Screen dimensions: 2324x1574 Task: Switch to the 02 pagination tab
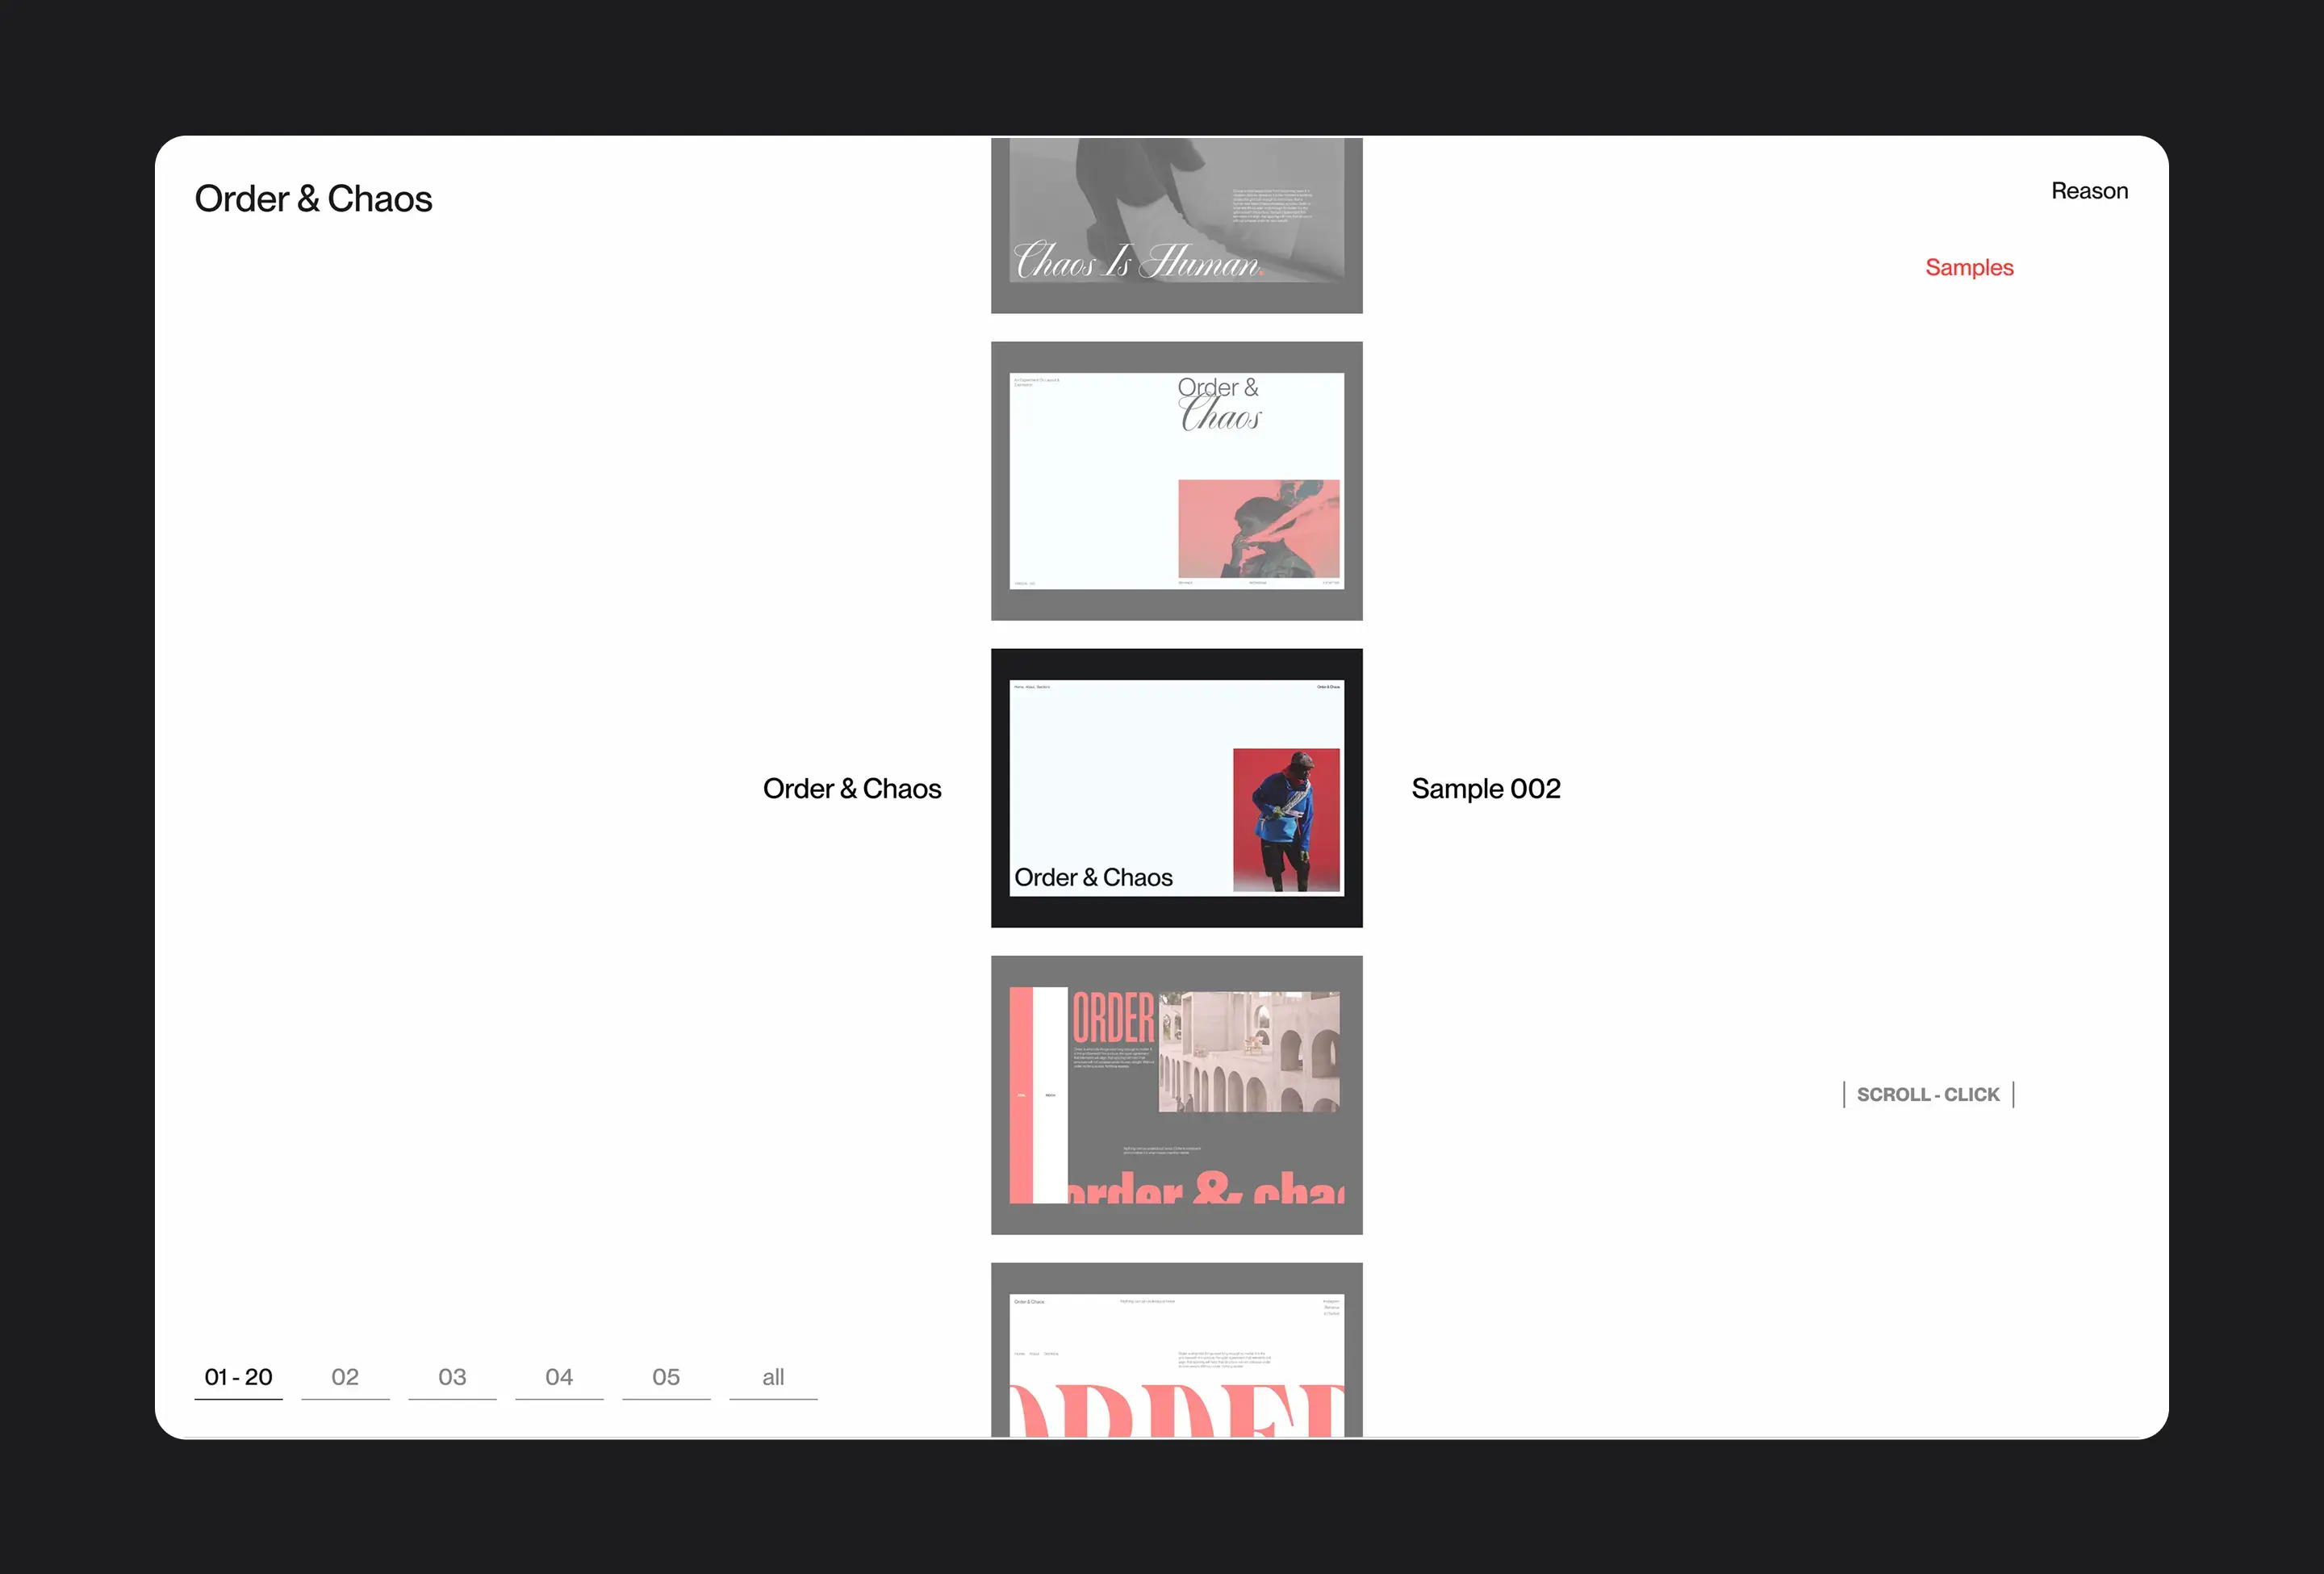tap(345, 1377)
